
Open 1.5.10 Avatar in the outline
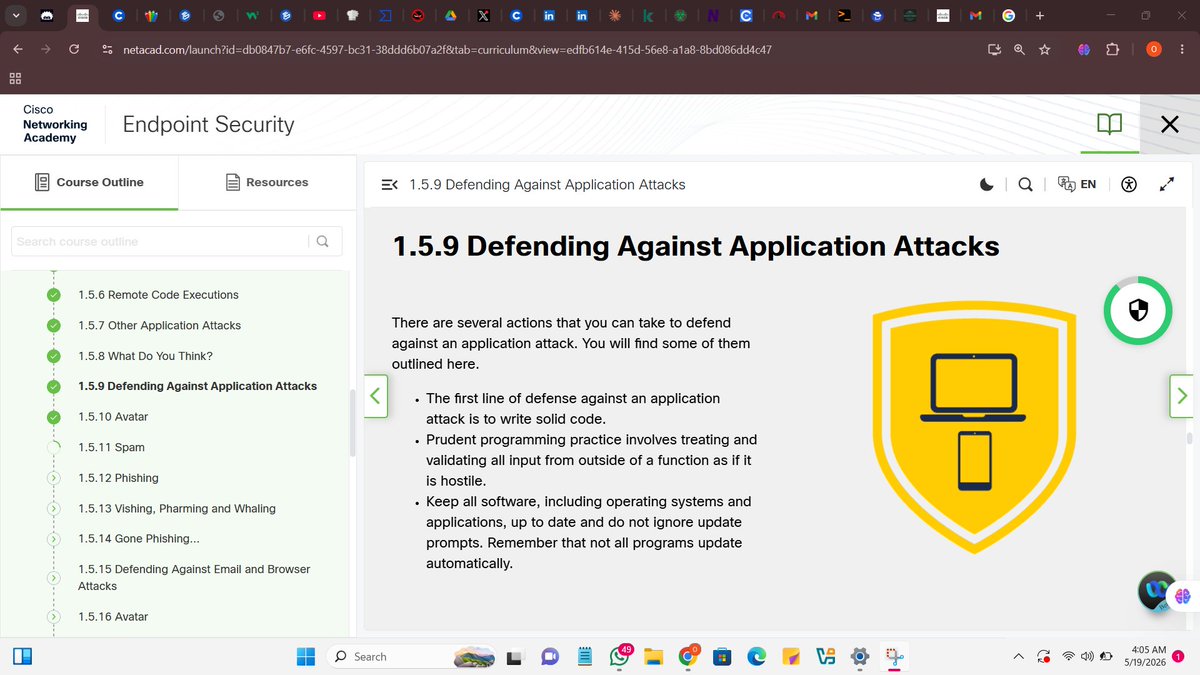coord(113,416)
